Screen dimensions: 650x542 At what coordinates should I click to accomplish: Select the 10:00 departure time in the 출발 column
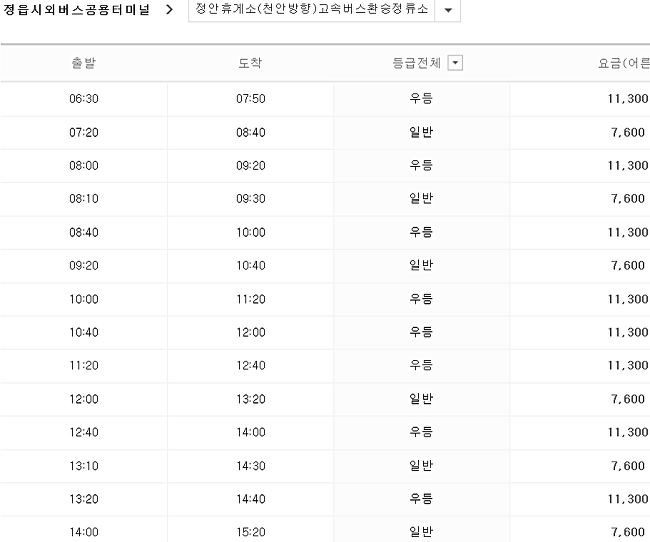[84, 299]
